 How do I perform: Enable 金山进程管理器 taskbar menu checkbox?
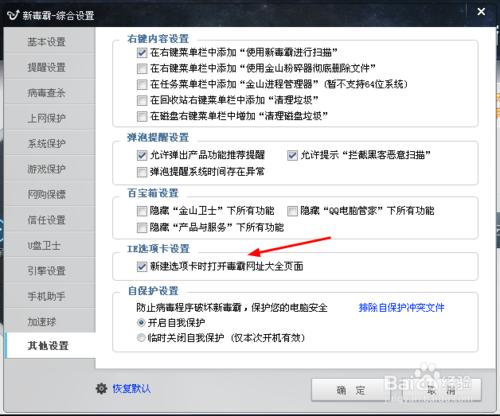click(x=142, y=84)
